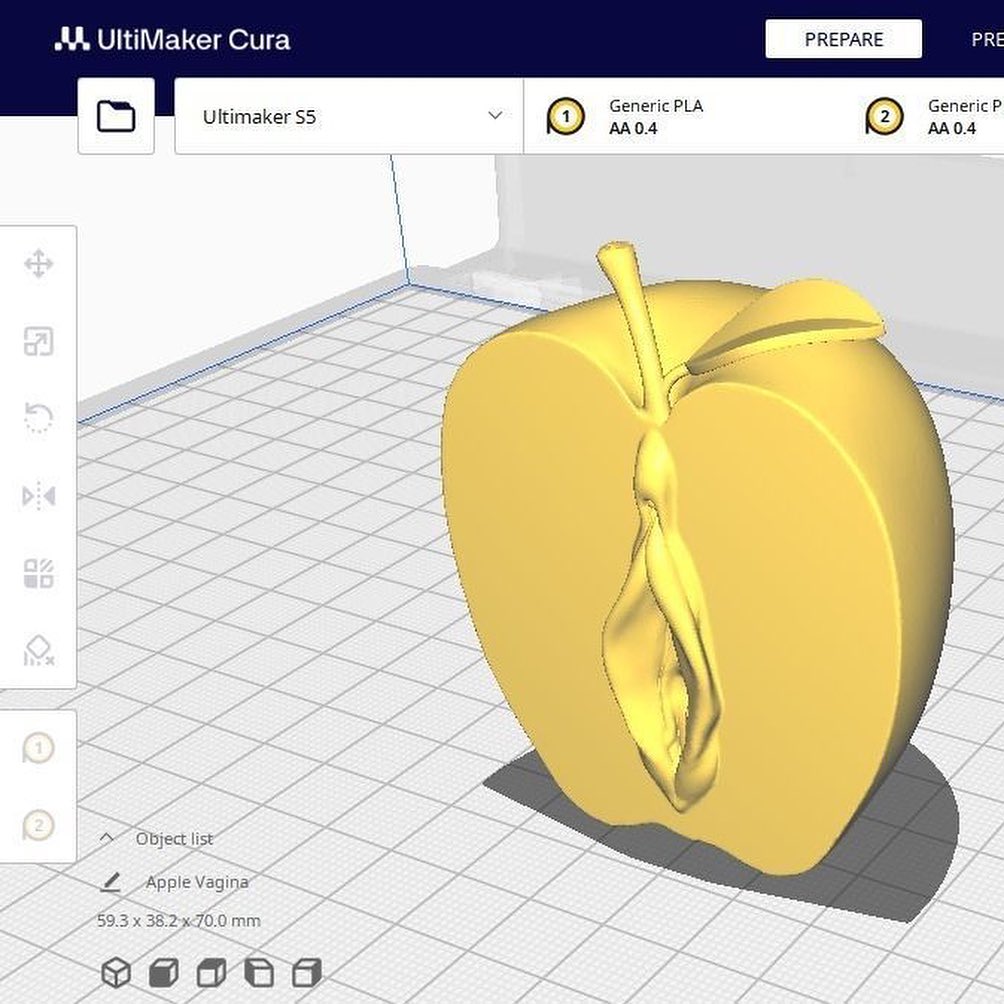Image resolution: width=1004 pixels, height=1004 pixels.
Task: Open Per Model Settings tool
Action: click(38, 574)
